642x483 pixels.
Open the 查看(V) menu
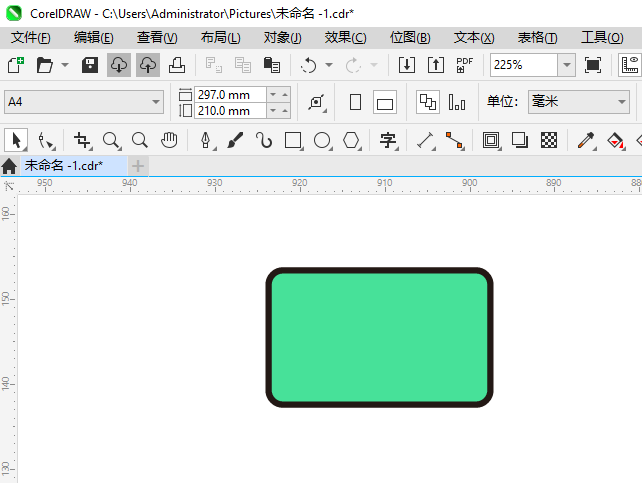click(157, 38)
